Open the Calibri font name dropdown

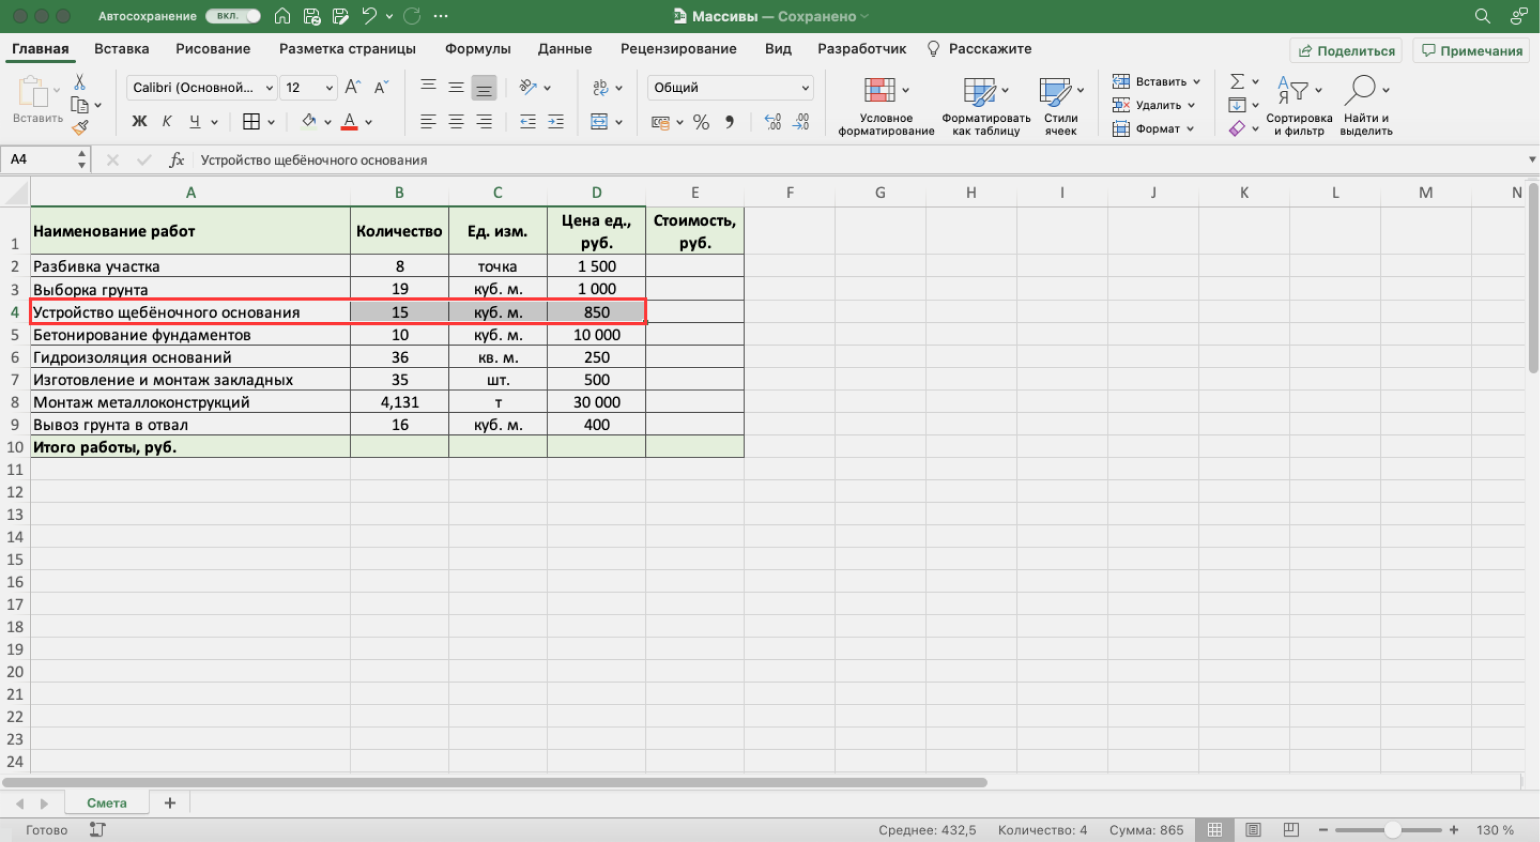coord(269,88)
